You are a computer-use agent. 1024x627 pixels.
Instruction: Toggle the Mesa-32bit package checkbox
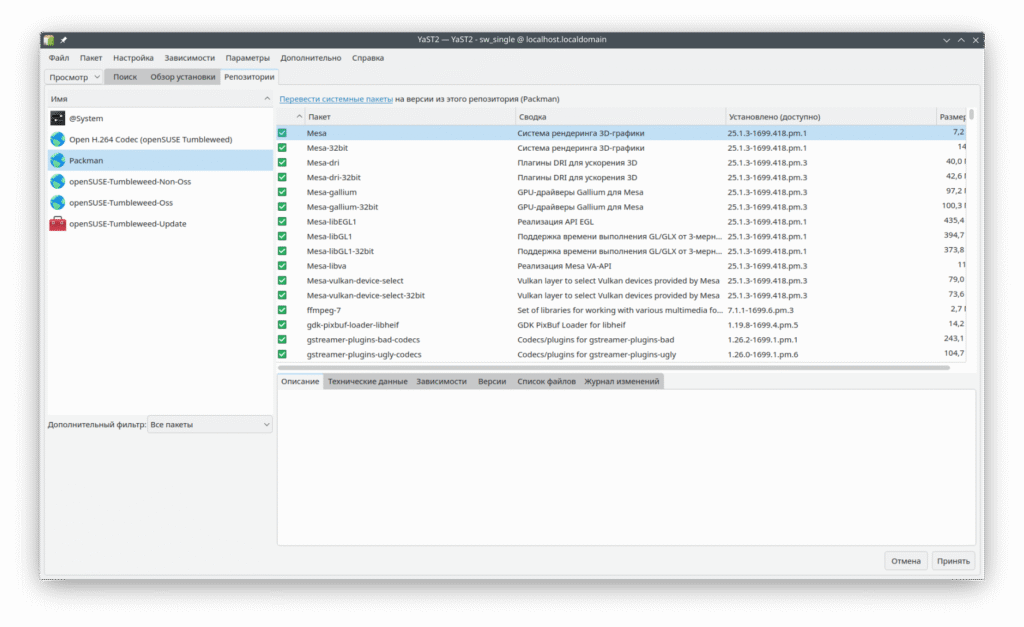[282, 148]
